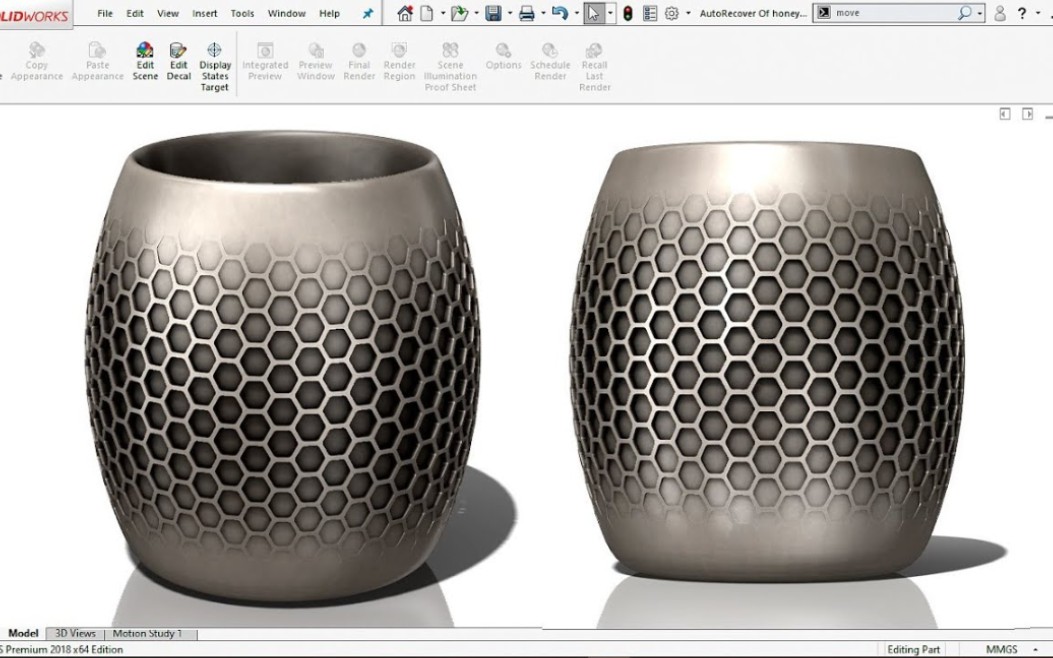This screenshot has height=658, width=1053.
Task: Open the Insert menu
Action: (x=204, y=13)
